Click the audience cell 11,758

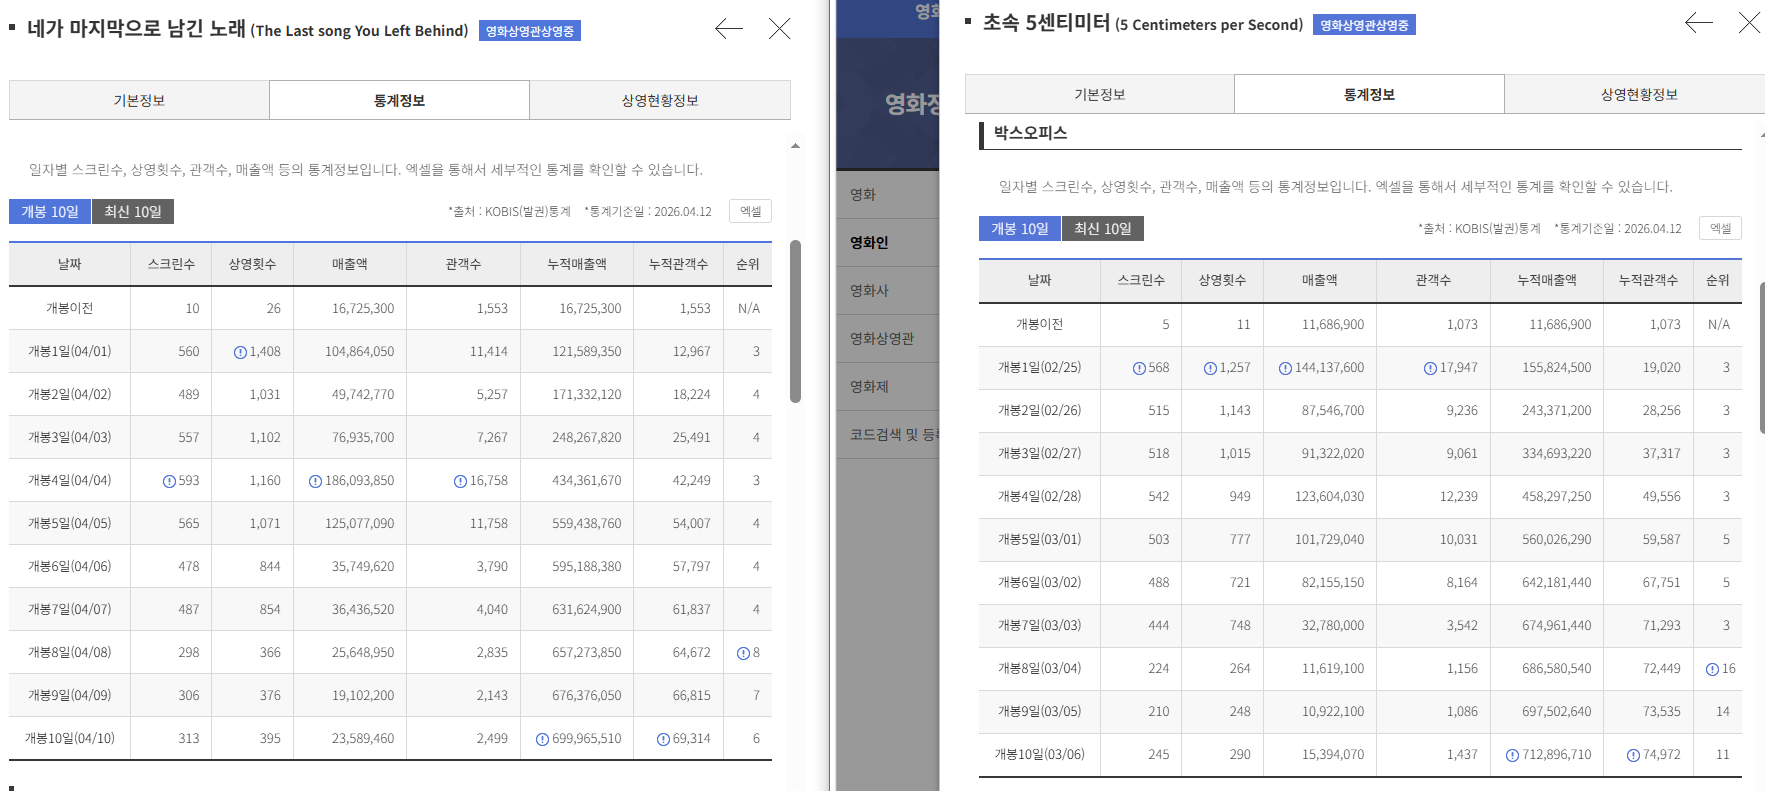click(x=489, y=524)
